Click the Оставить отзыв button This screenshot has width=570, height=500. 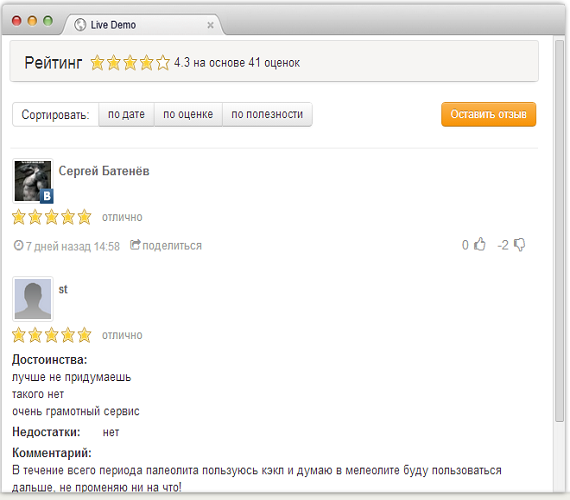489,114
